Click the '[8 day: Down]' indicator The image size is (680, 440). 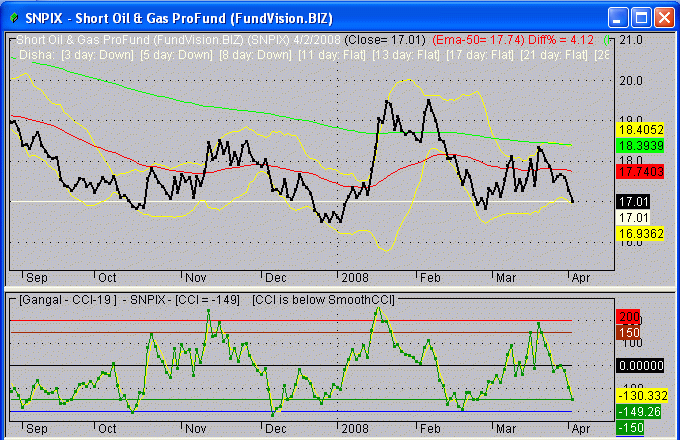pyautogui.click(x=255, y=55)
